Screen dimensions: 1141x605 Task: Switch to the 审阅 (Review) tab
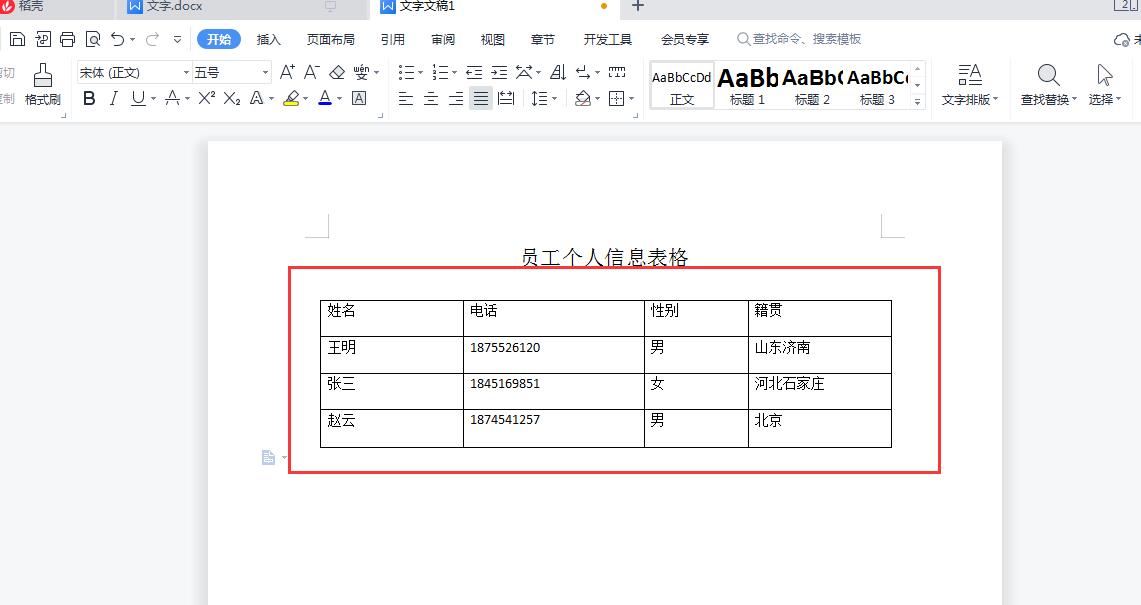(x=442, y=39)
